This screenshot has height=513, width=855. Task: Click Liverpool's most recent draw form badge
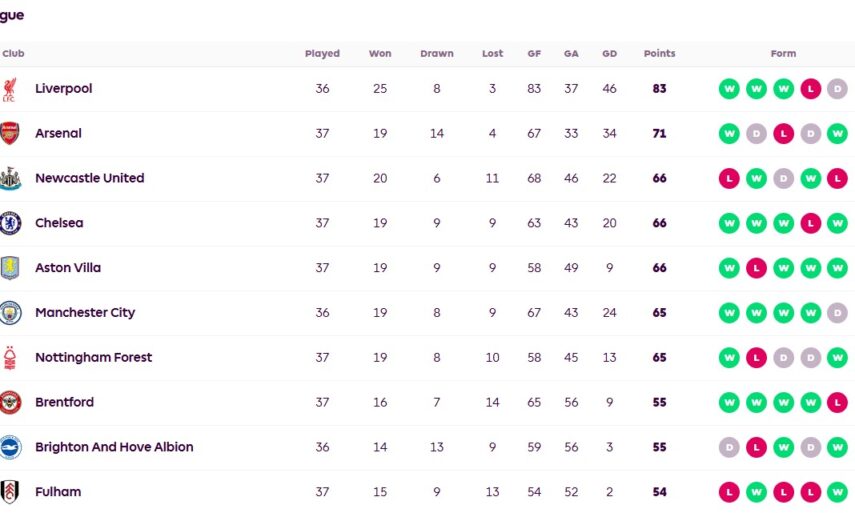[x=837, y=89]
